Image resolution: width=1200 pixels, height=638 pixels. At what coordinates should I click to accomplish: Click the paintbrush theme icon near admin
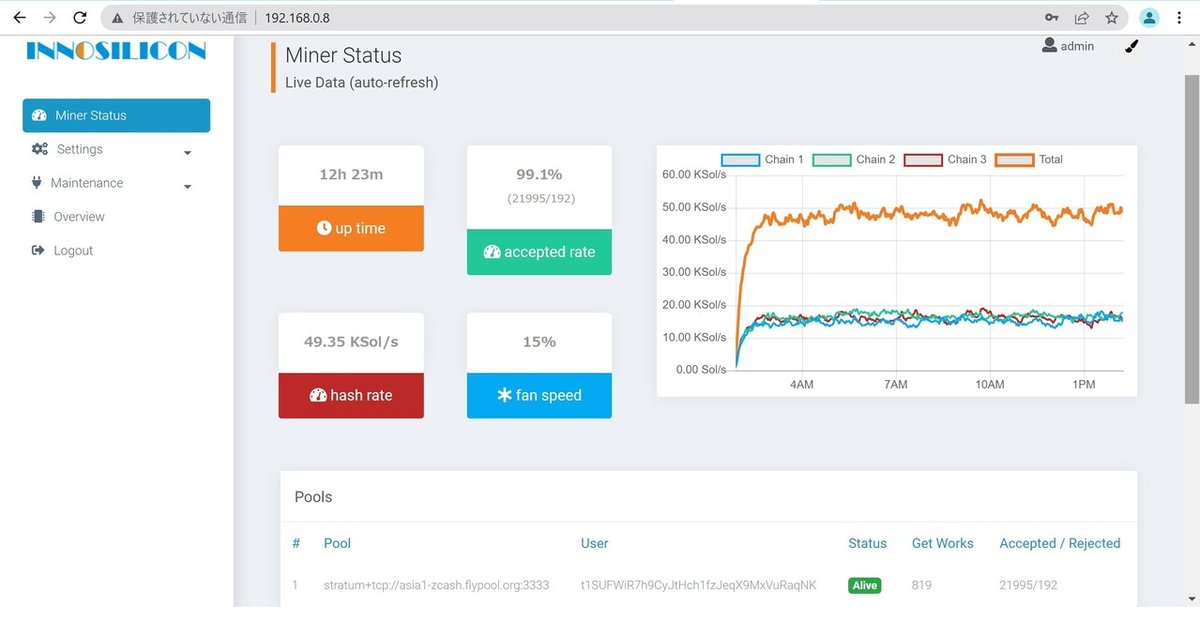pos(1132,46)
